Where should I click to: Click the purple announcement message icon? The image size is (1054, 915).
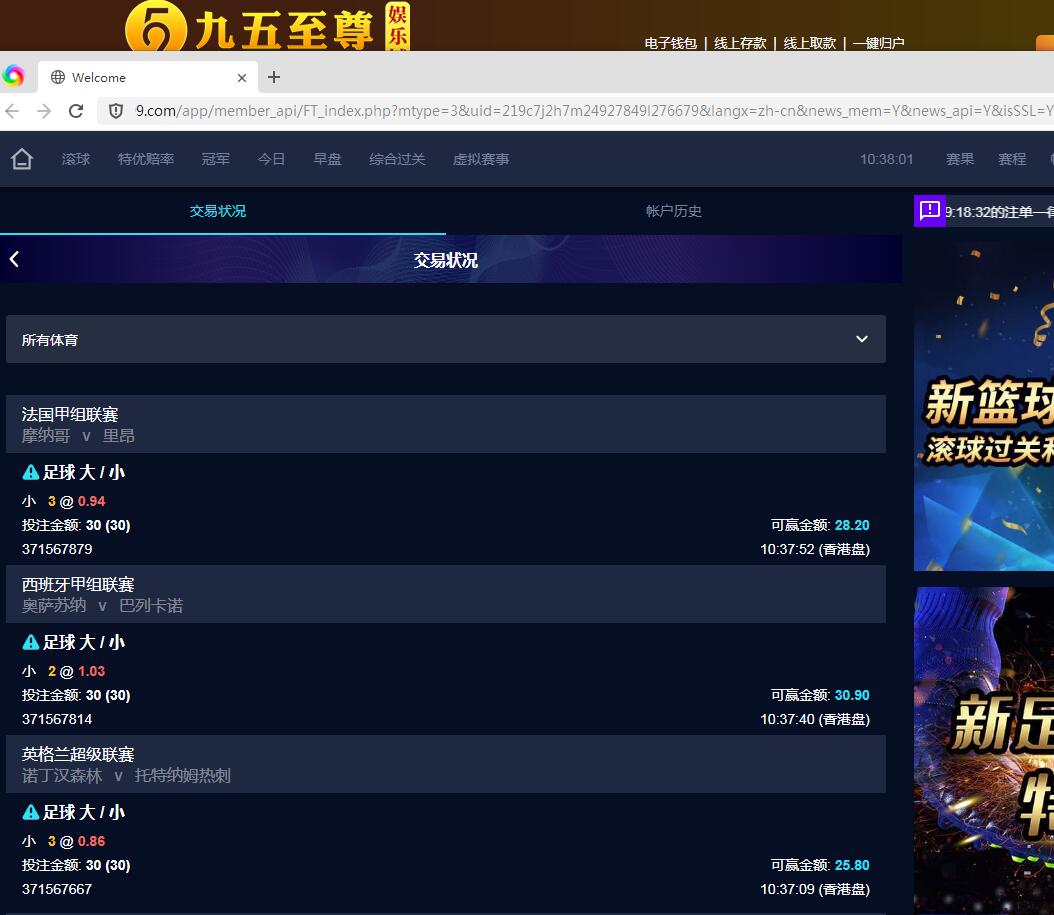(930, 211)
